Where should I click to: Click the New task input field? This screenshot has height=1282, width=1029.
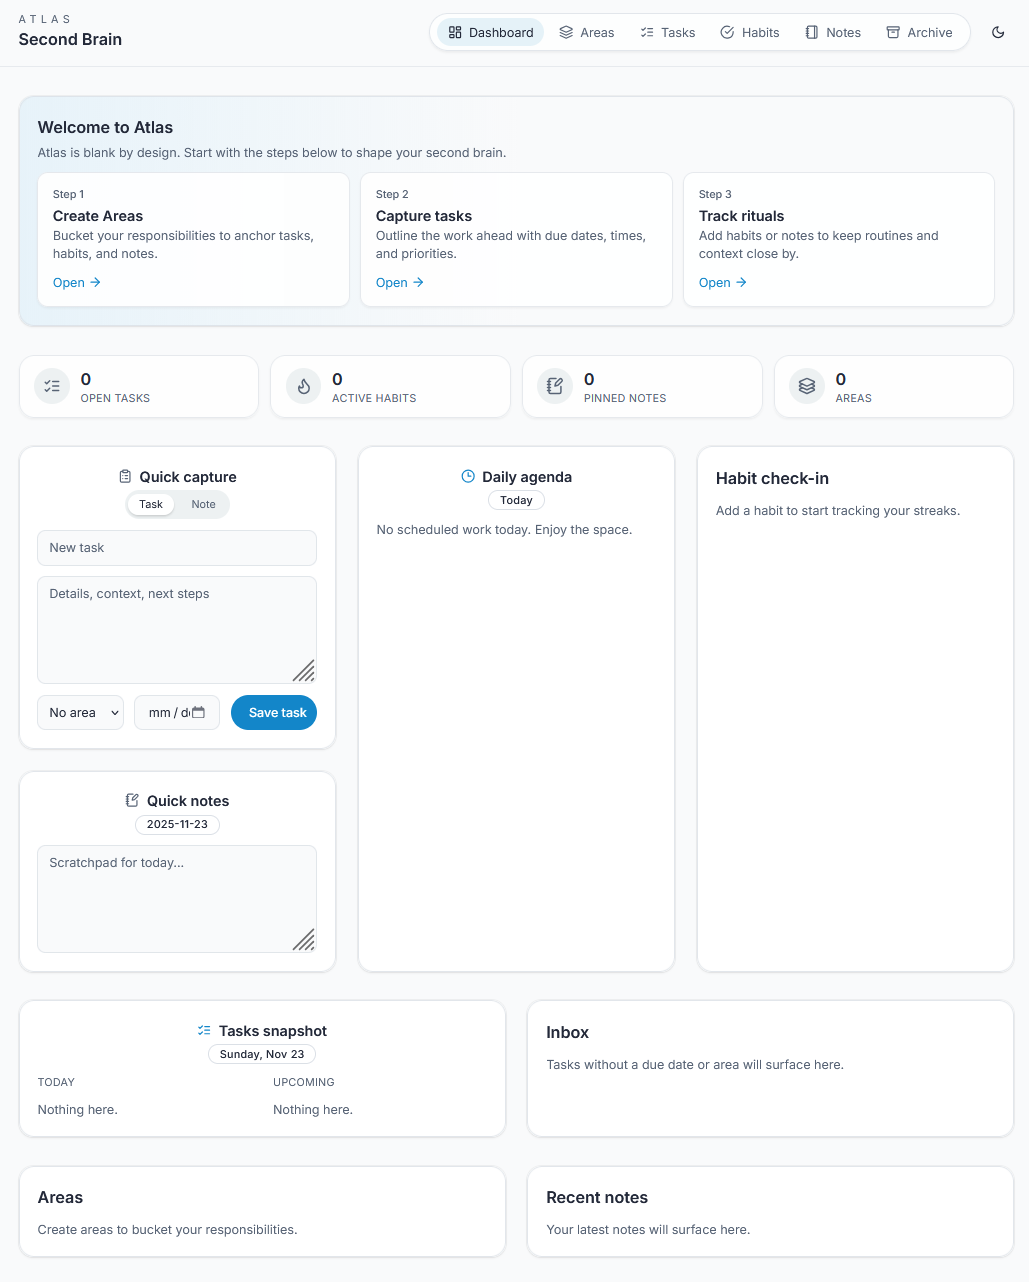pyautogui.click(x=177, y=548)
